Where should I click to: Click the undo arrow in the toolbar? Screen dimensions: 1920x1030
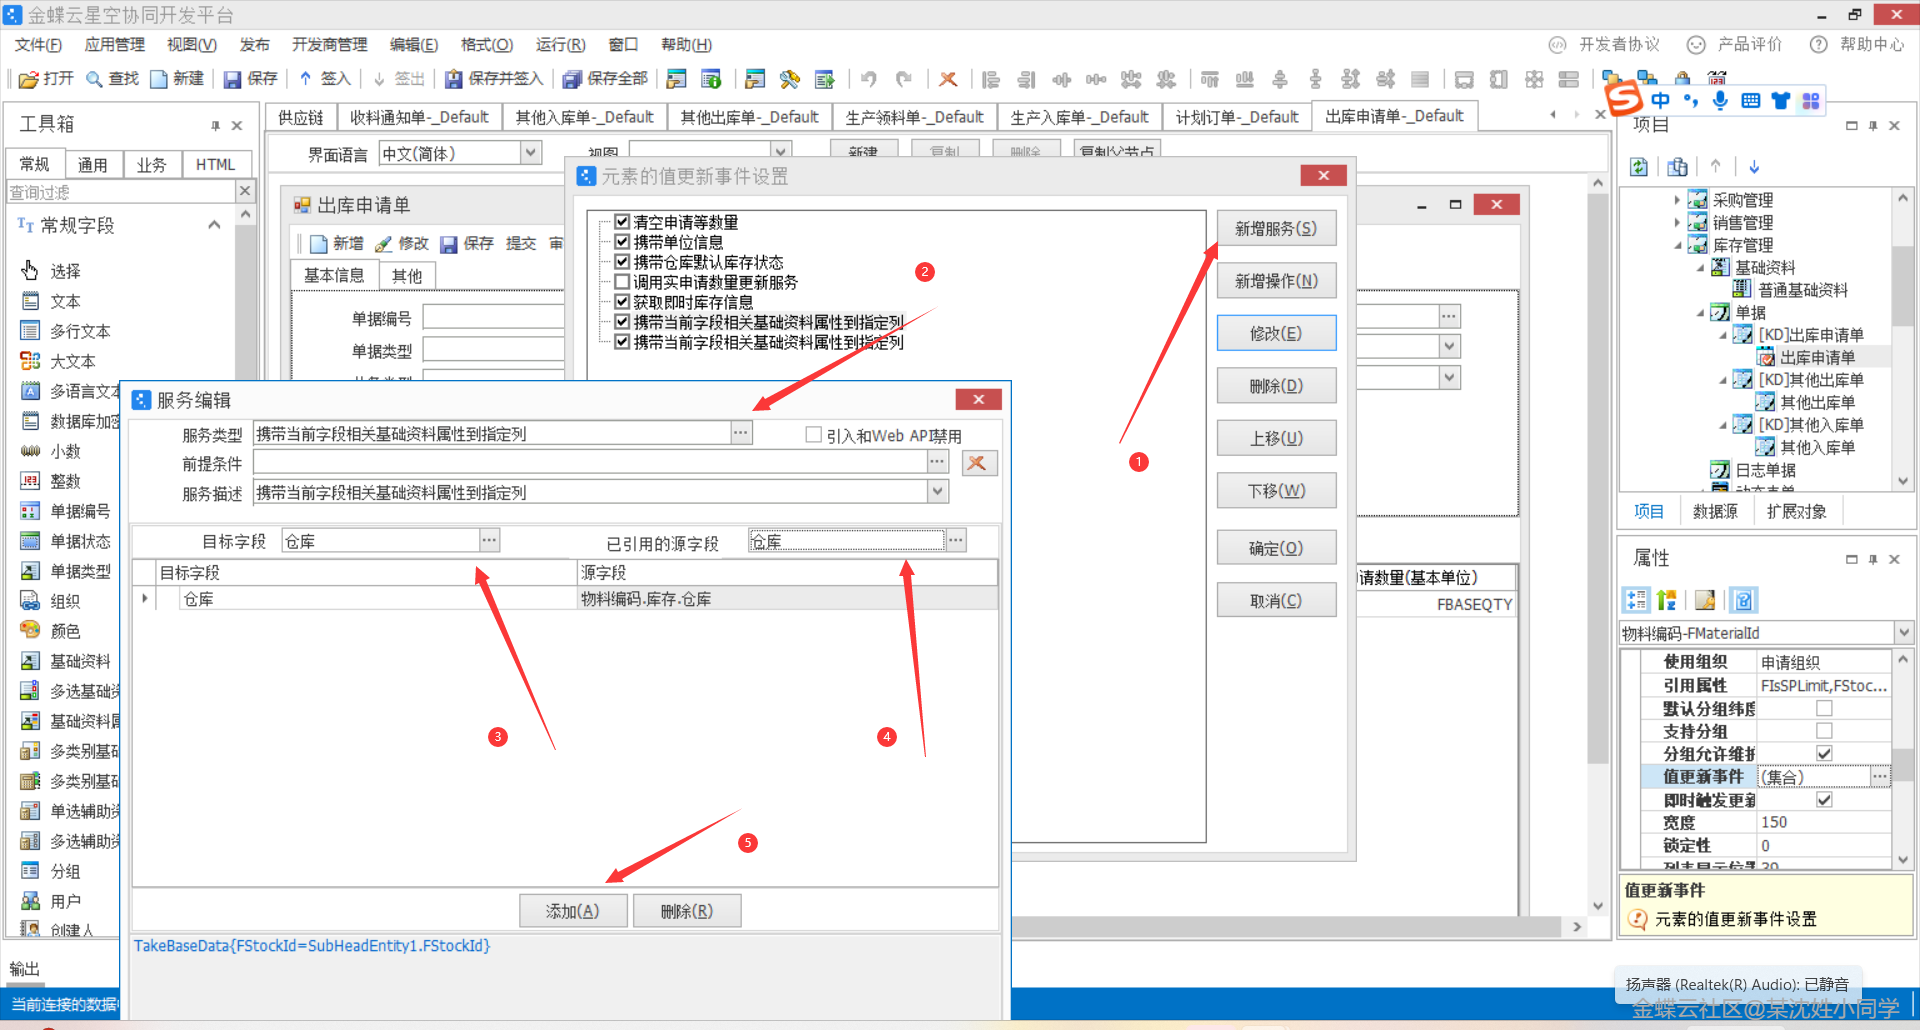coord(868,79)
